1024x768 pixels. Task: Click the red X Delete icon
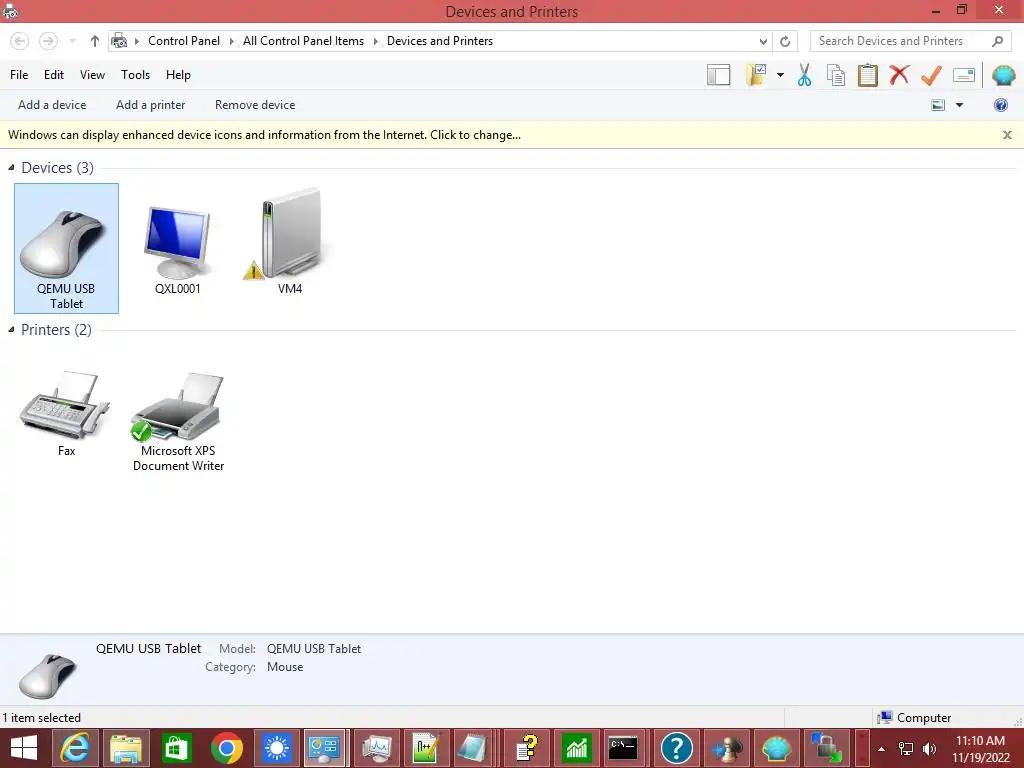coord(899,74)
